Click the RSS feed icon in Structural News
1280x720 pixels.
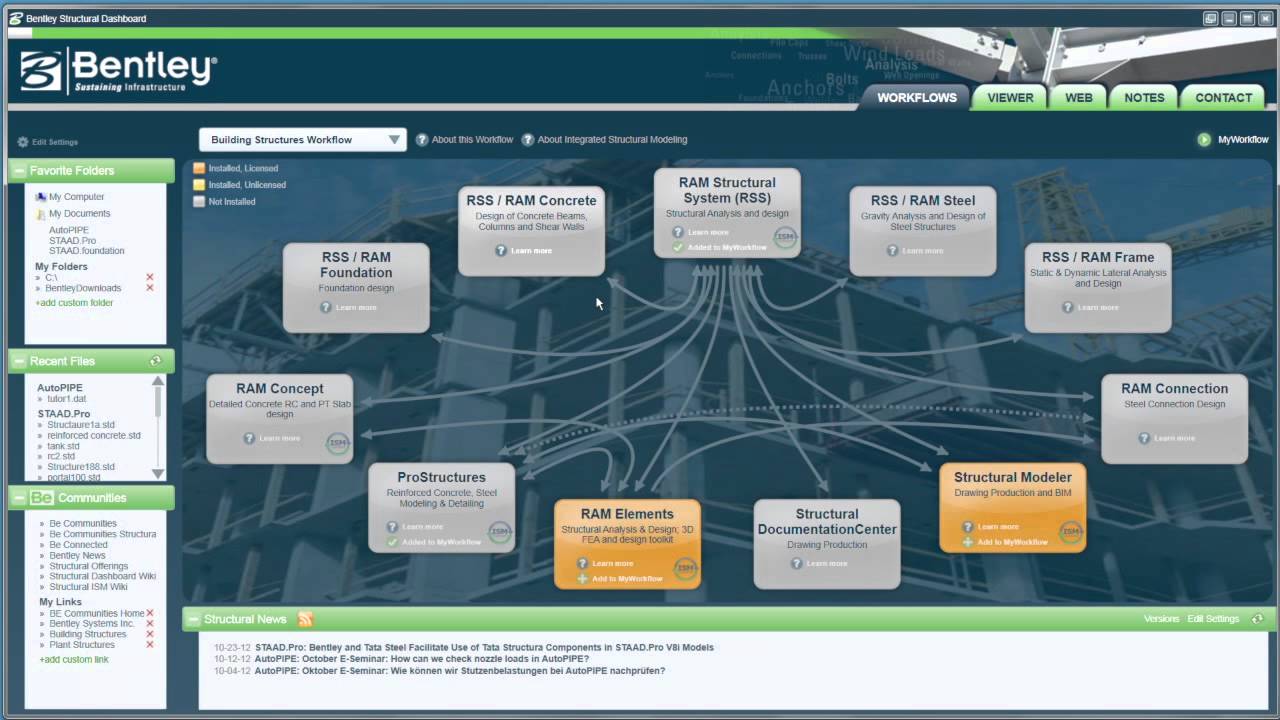coord(305,619)
